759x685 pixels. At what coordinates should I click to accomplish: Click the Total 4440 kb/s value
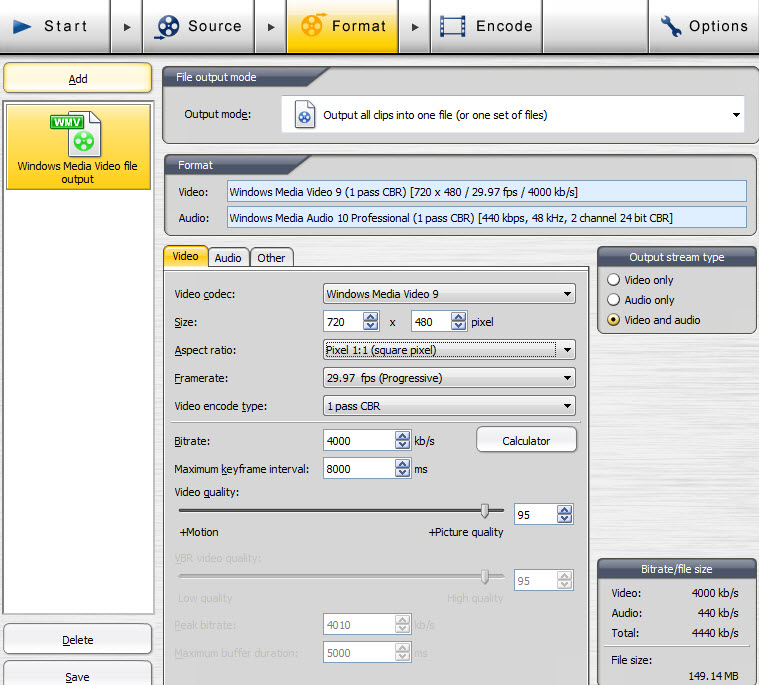pos(715,633)
